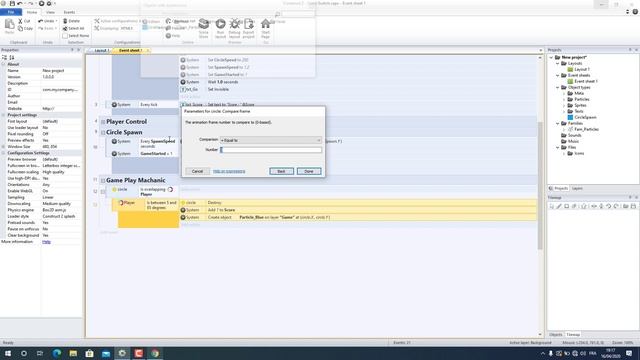640x360 pixels.
Task: Switch to the Events ribbon tab
Action: click(69, 12)
